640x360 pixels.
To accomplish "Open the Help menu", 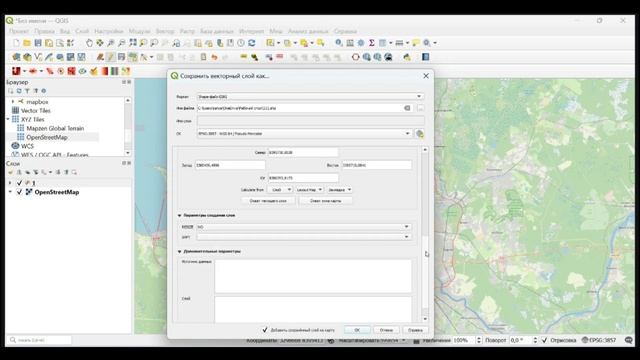I will [x=345, y=31].
